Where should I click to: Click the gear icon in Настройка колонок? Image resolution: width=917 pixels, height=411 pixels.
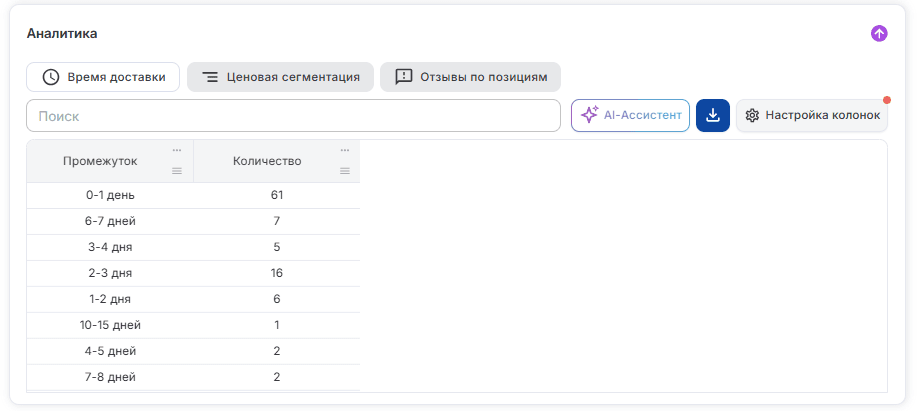(x=752, y=116)
